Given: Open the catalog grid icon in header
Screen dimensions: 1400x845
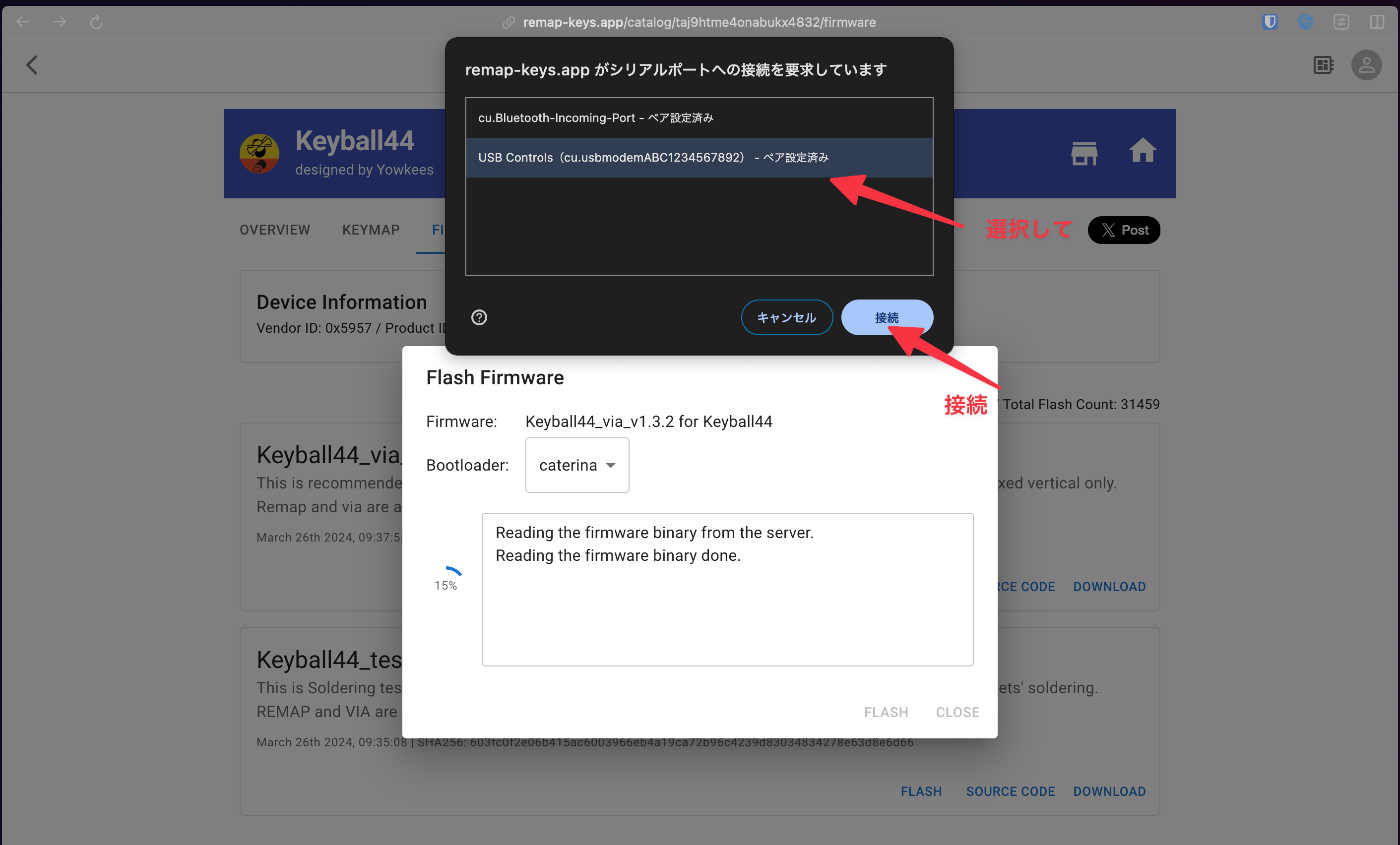Looking at the screenshot, I should pyautogui.click(x=1324, y=65).
